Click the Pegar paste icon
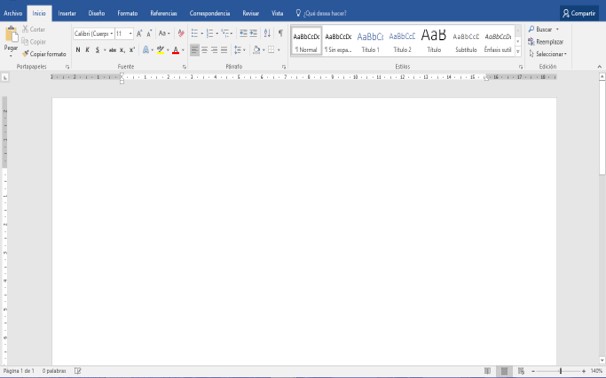Viewport: 606px width, 378px height. (x=12, y=34)
